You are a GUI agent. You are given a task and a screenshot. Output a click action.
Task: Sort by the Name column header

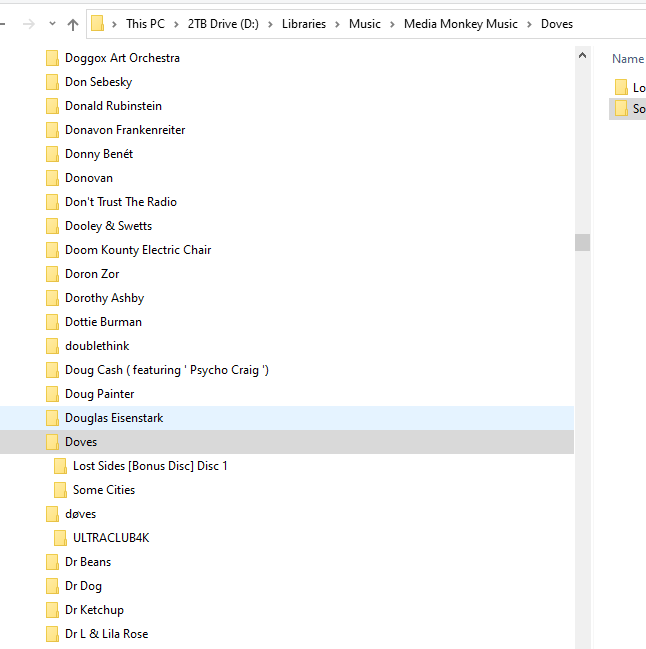tap(628, 59)
